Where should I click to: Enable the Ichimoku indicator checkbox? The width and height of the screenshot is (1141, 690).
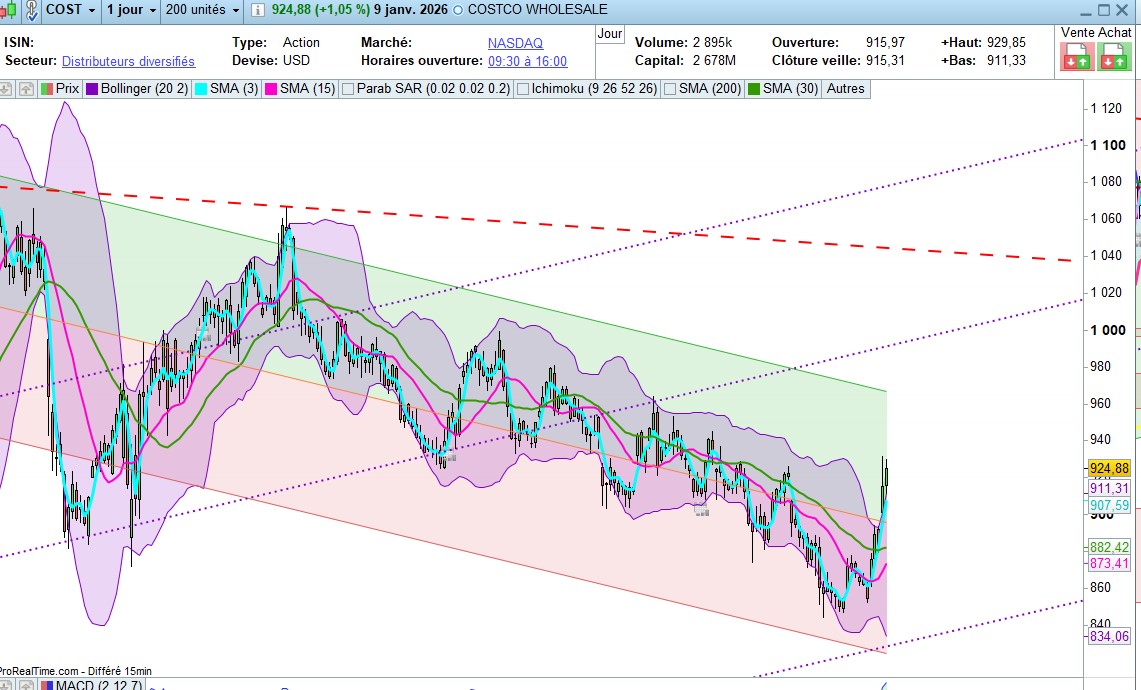pyautogui.click(x=522, y=89)
